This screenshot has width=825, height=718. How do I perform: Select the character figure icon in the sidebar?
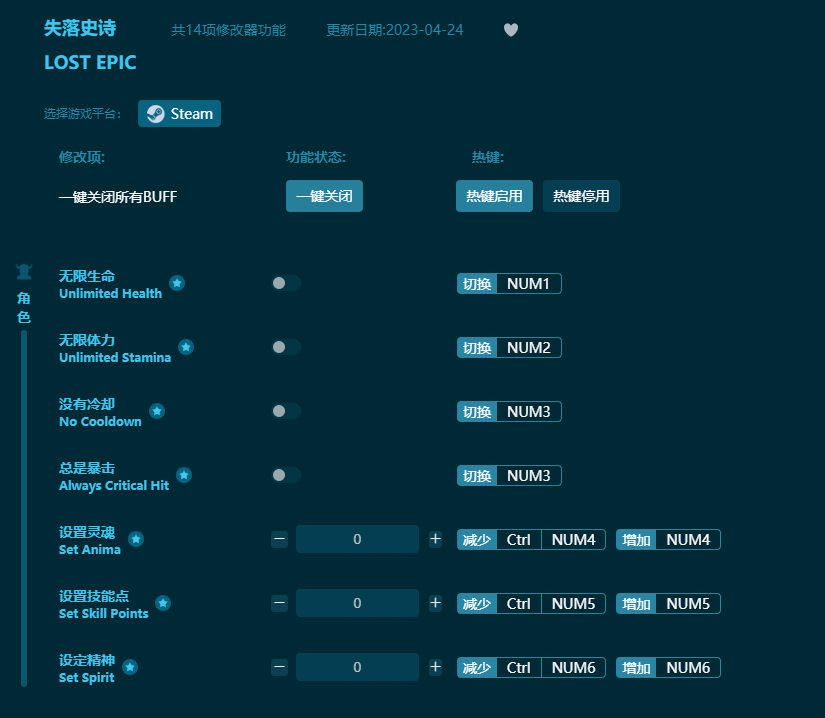[x=24, y=270]
